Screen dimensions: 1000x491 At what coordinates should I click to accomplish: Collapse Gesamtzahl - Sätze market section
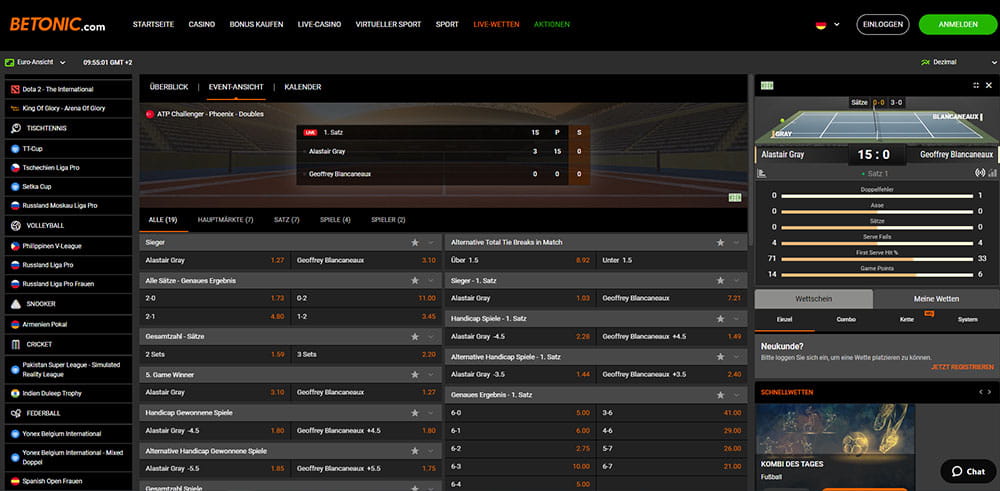[x=431, y=336]
